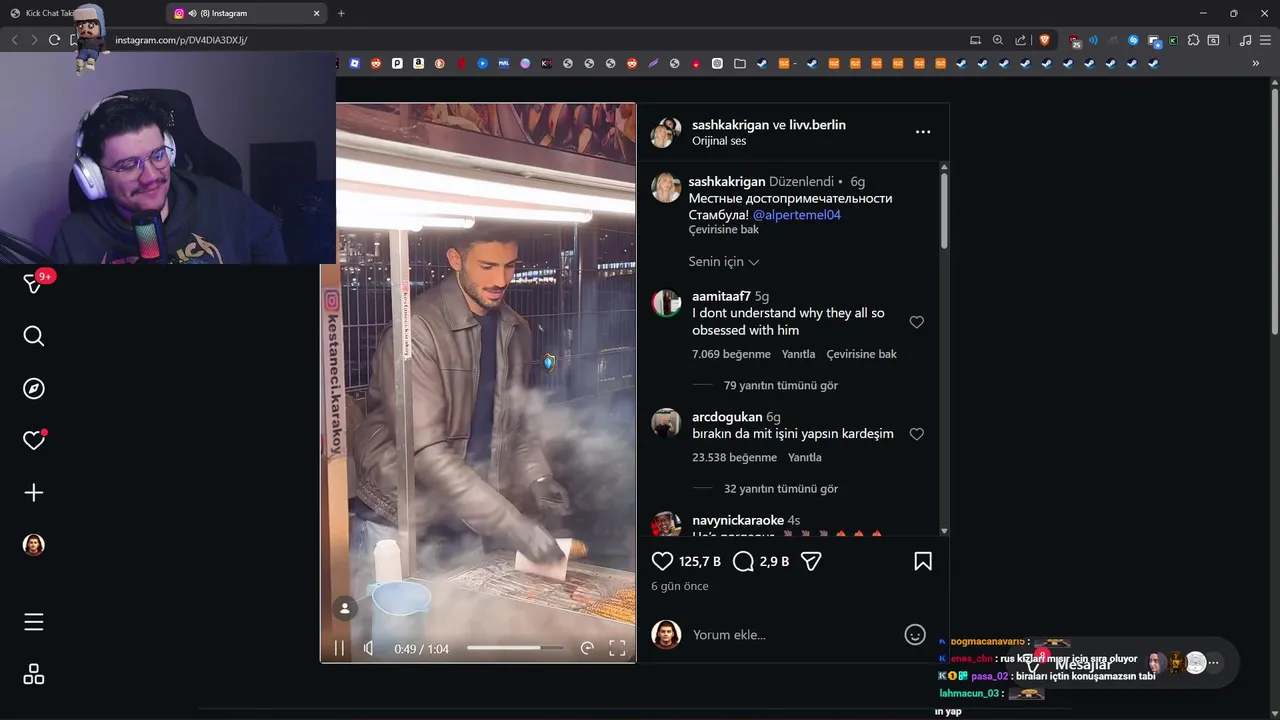Click 'Orijinal ses' audio link
The height and width of the screenshot is (720, 1280).
pyautogui.click(x=719, y=141)
